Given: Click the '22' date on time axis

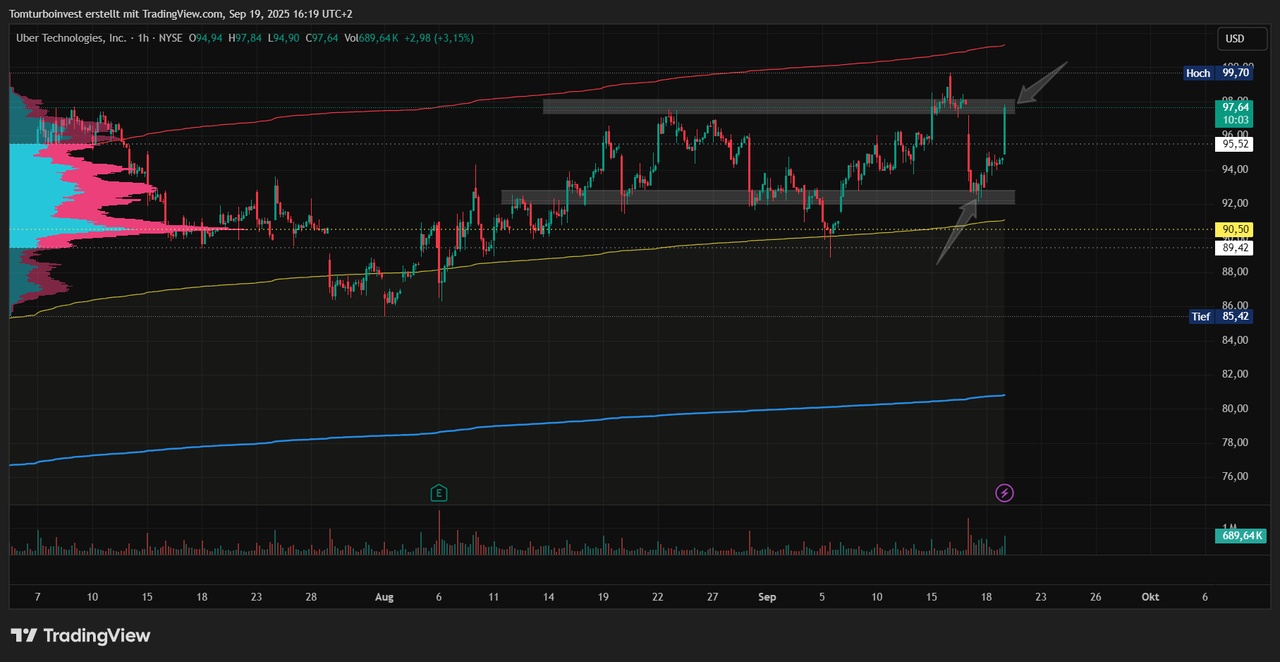Looking at the screenshot, I should (x=658, y=597).
